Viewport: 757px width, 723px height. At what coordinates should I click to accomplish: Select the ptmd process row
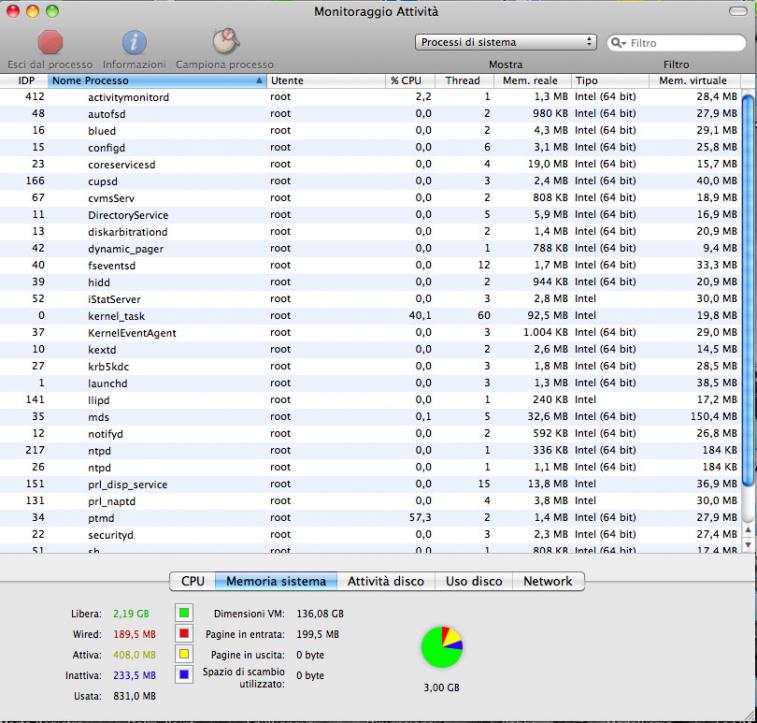click(x=370, y=517)
